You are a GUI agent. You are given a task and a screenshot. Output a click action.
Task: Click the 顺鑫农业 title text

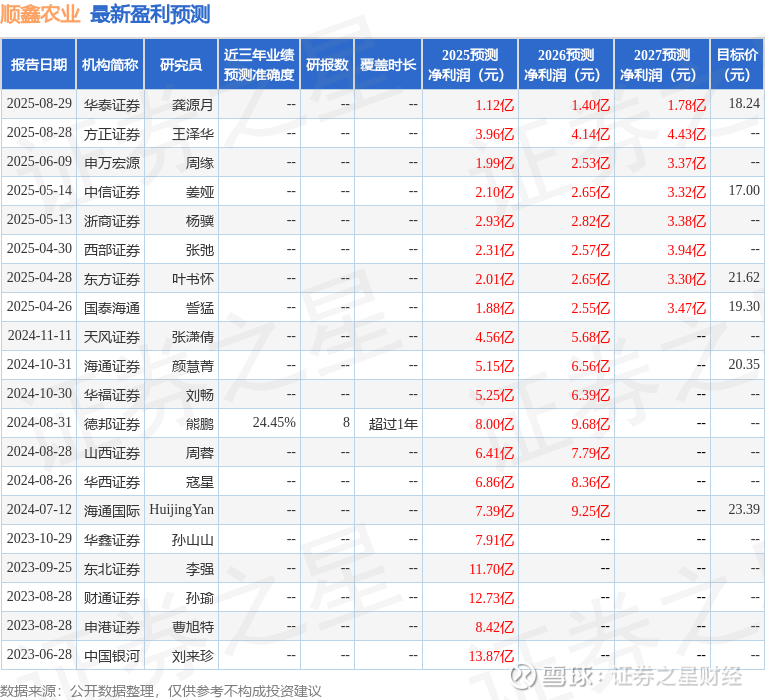tap(40, 14)
